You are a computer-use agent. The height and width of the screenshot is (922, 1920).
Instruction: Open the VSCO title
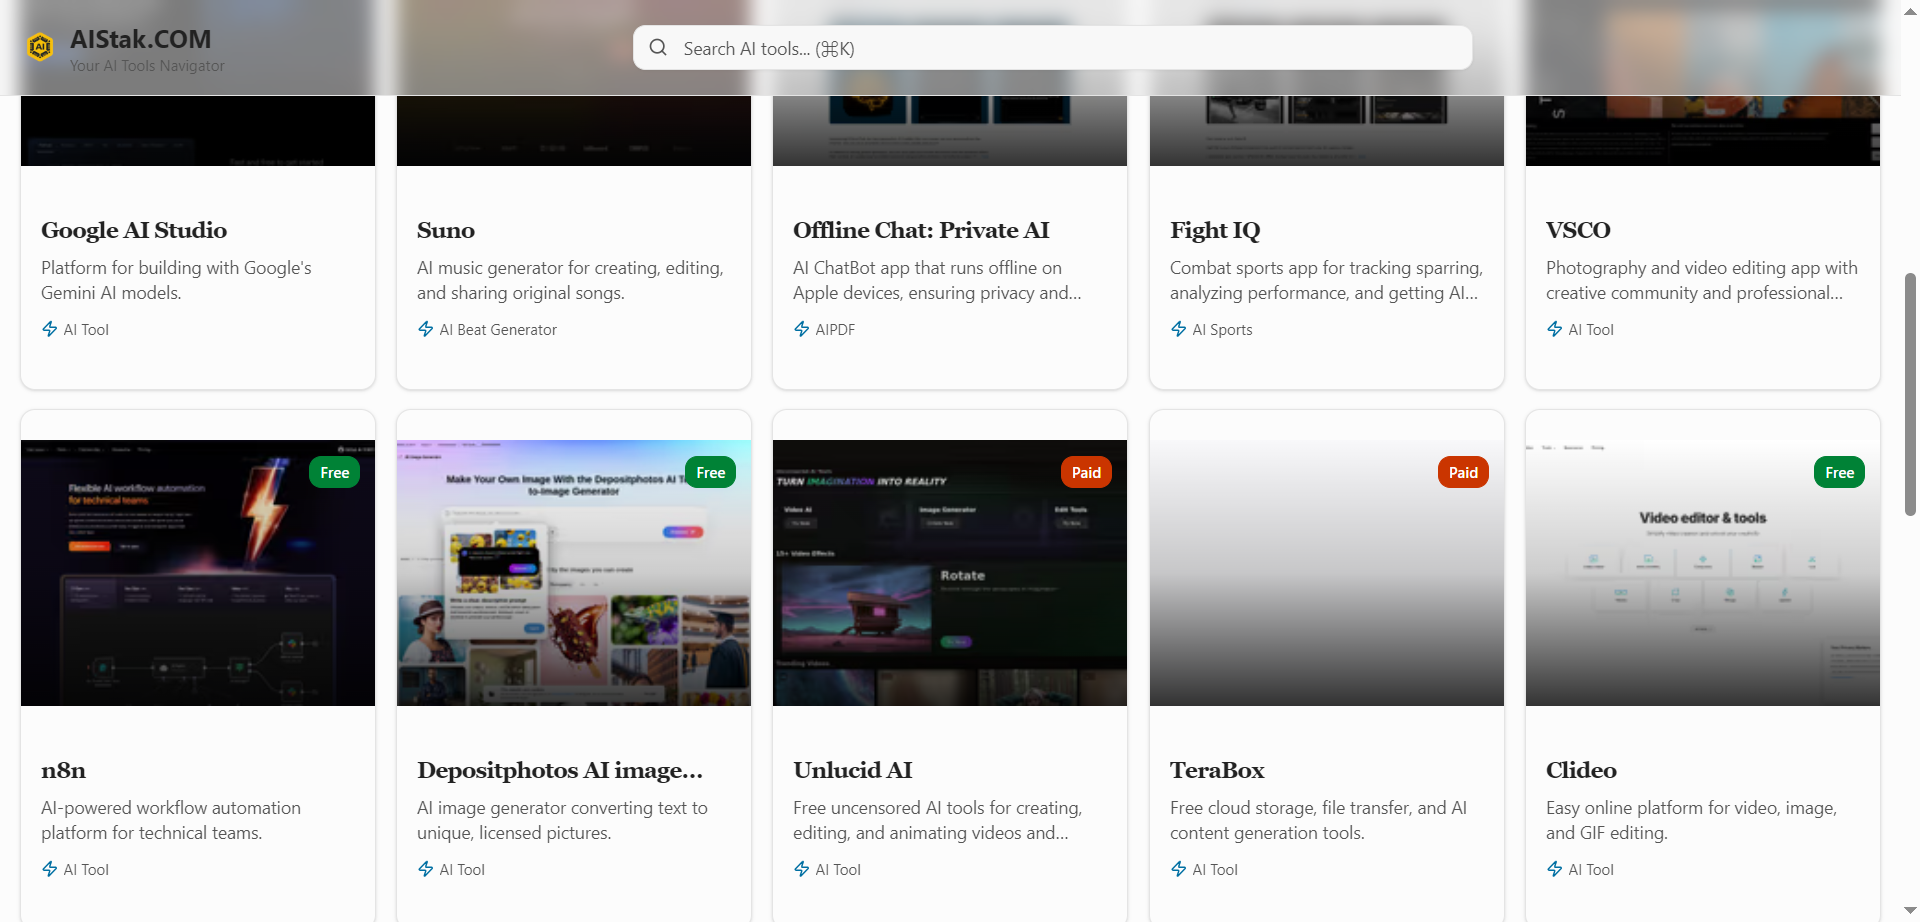pos(1578,230)
